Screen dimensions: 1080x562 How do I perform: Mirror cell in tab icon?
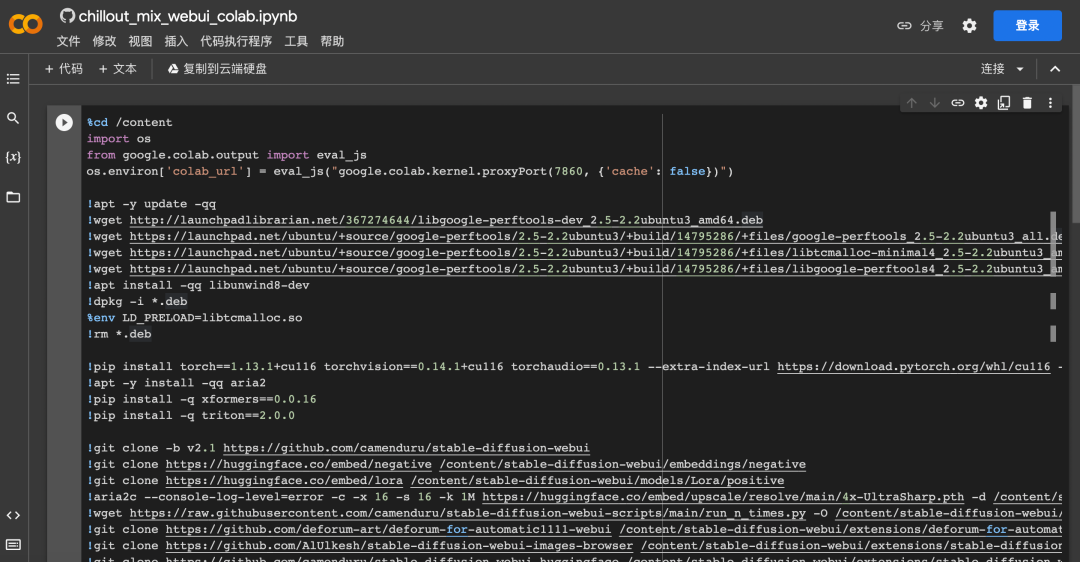point(1004,103)
